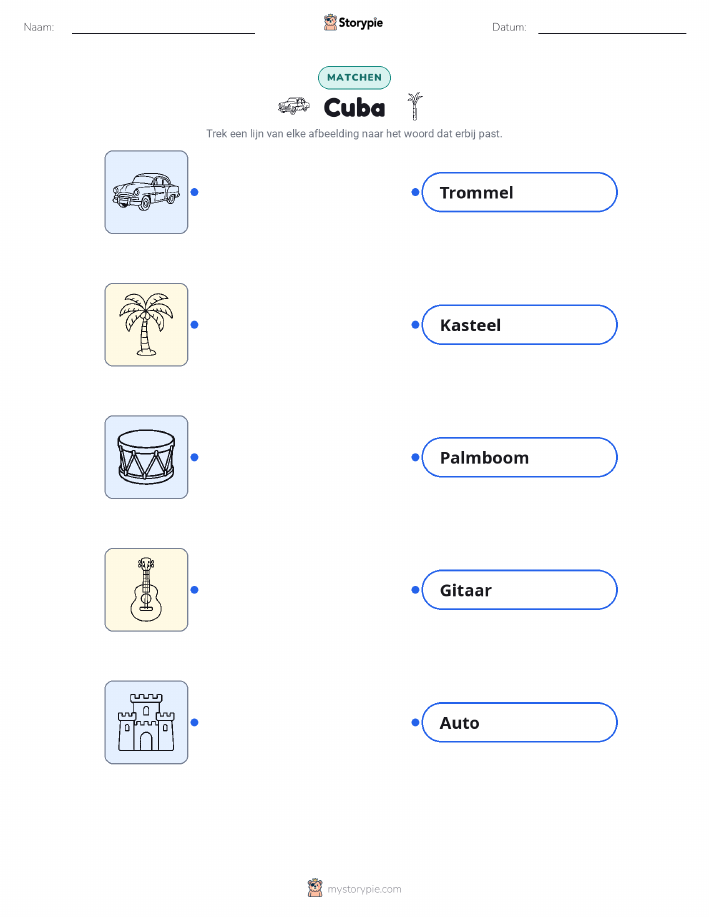Click the MATCHEN badge label

(354, 77)
